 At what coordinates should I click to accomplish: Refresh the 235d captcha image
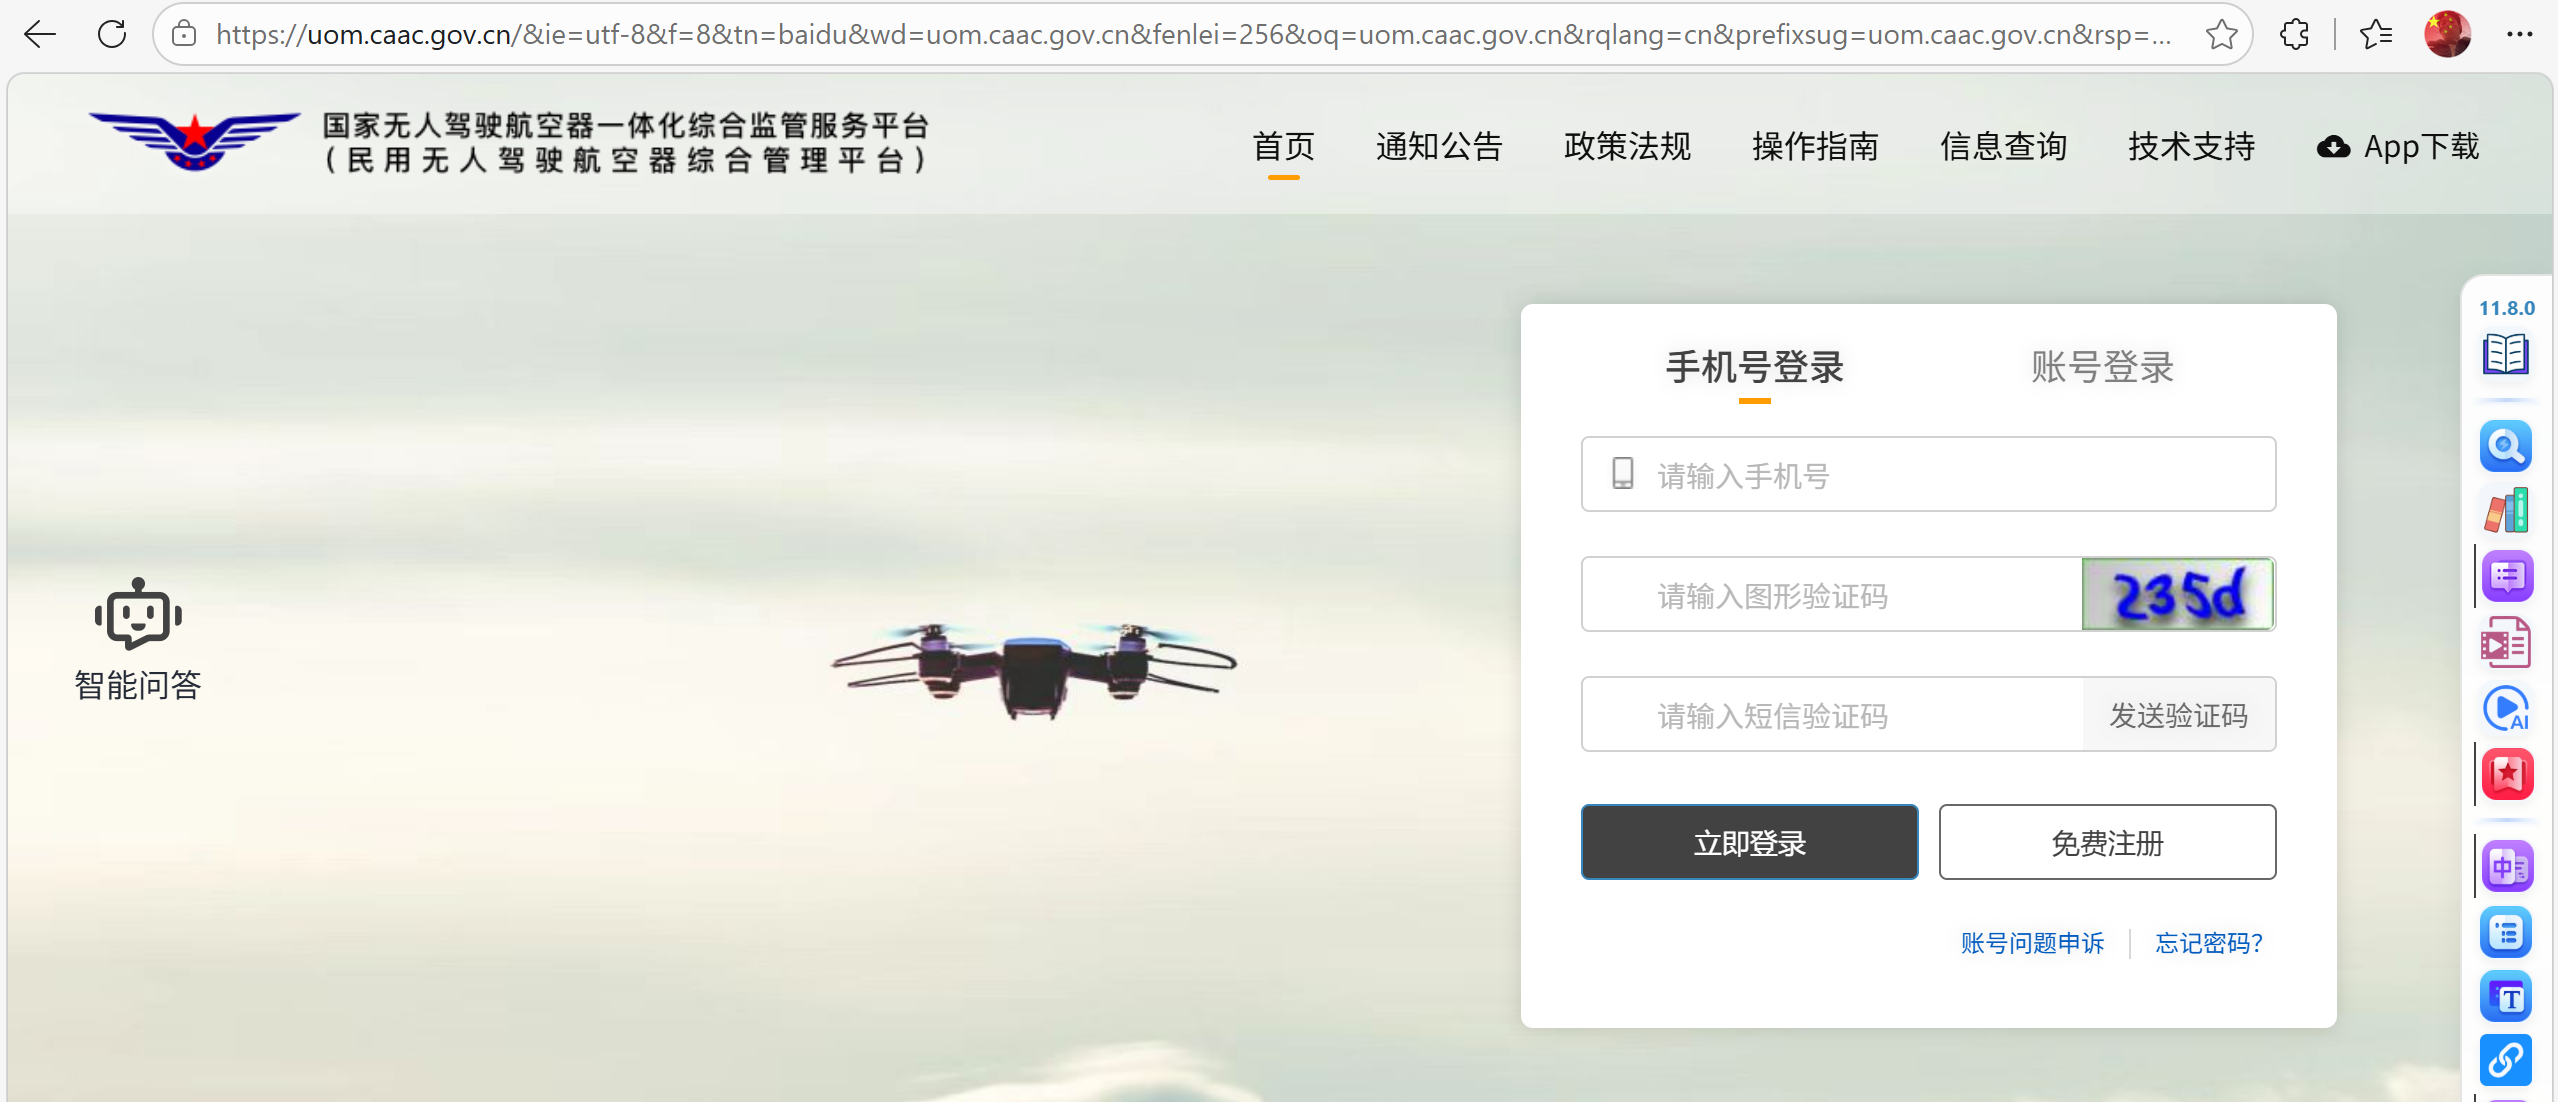pos(2178,594)
